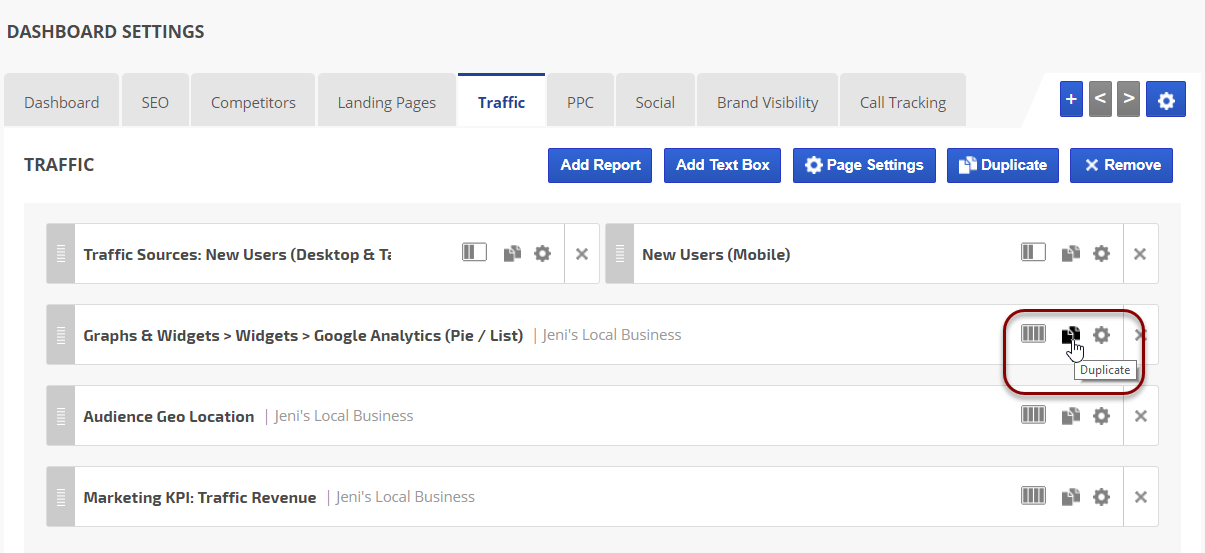1205x553 pixels.
Task: Move tab right with the > arrow
Action: click(1129, 99)
